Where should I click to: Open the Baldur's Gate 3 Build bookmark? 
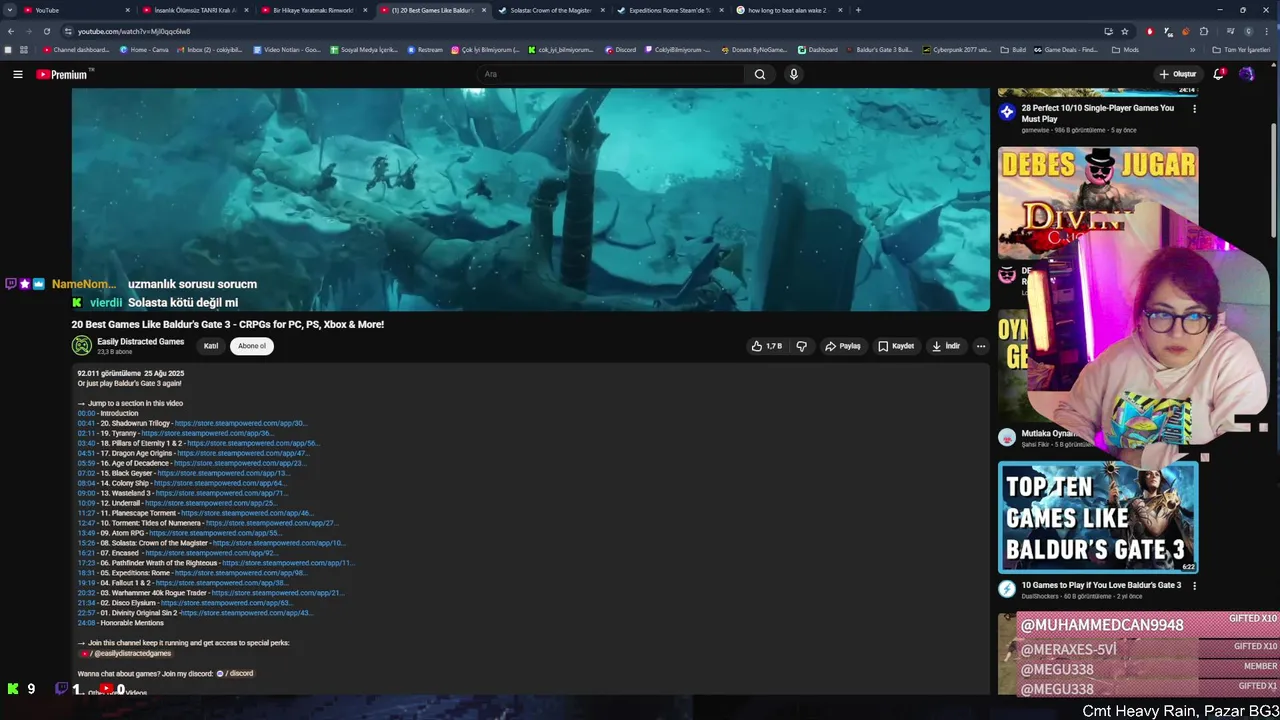[x=879, y=50]
